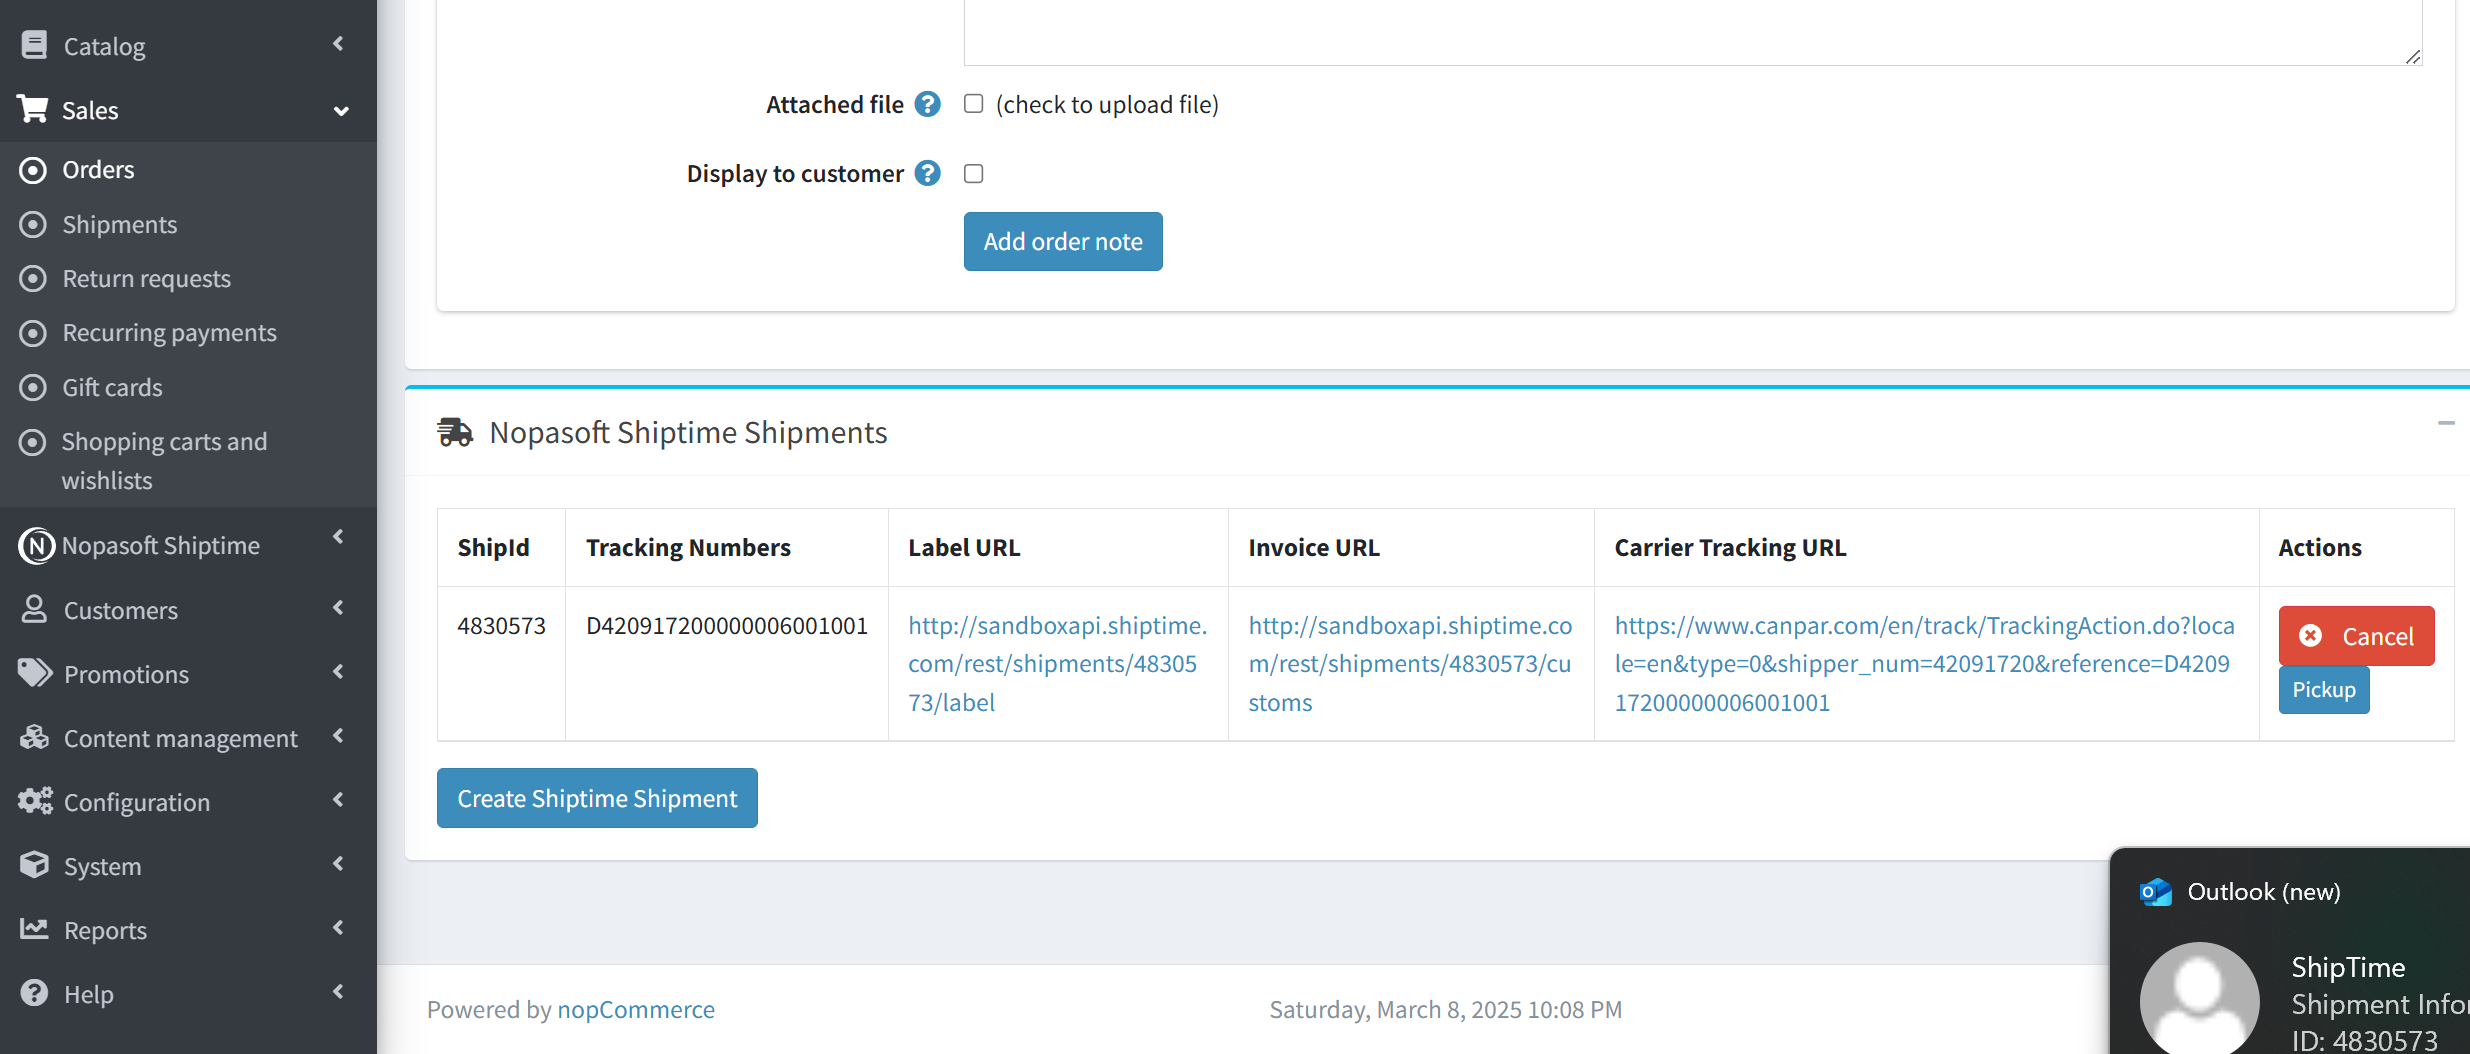Click the Tracking Numbers column header
The image size is (2470, 1054).
(x=688, y=548)
